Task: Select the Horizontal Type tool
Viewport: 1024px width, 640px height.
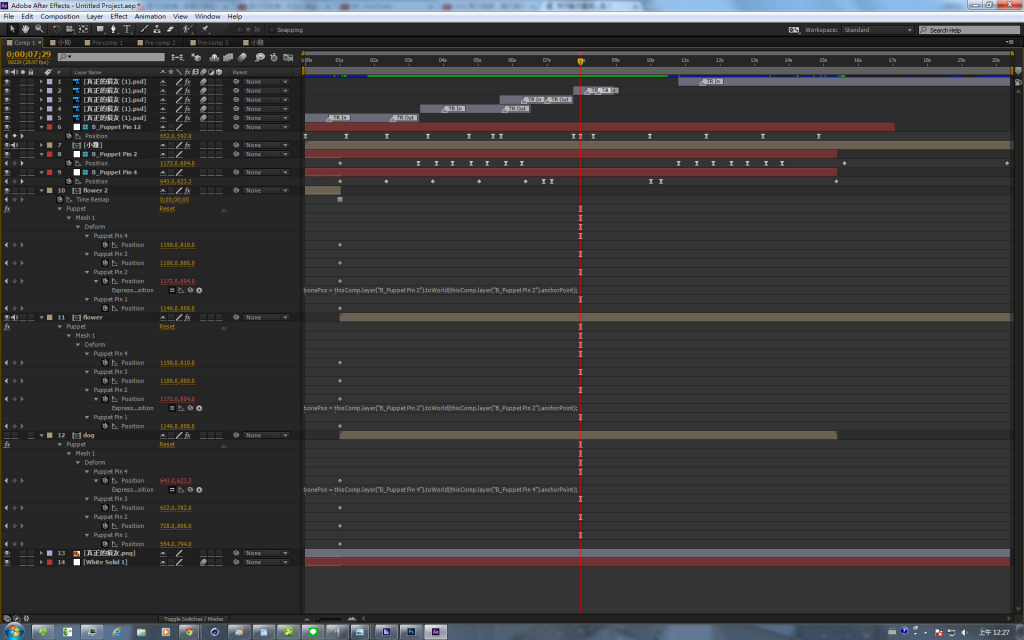Action: pyautogui.click(x=128, y=30)
